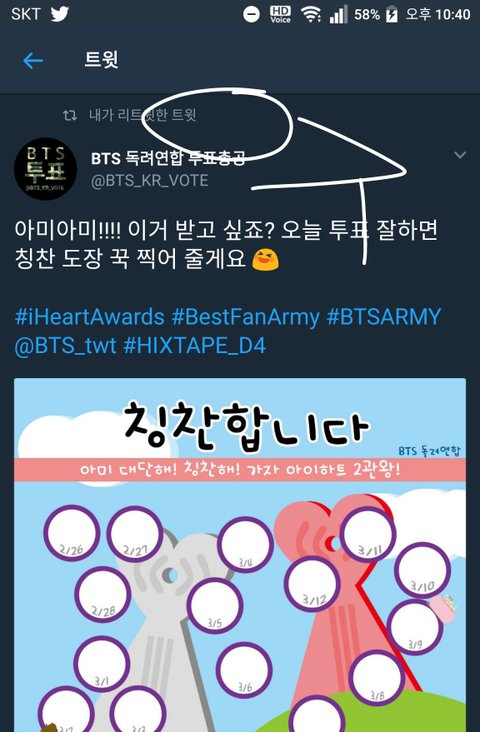Tap the back arrow in header
480x732 pixels.
click(33, 61)
